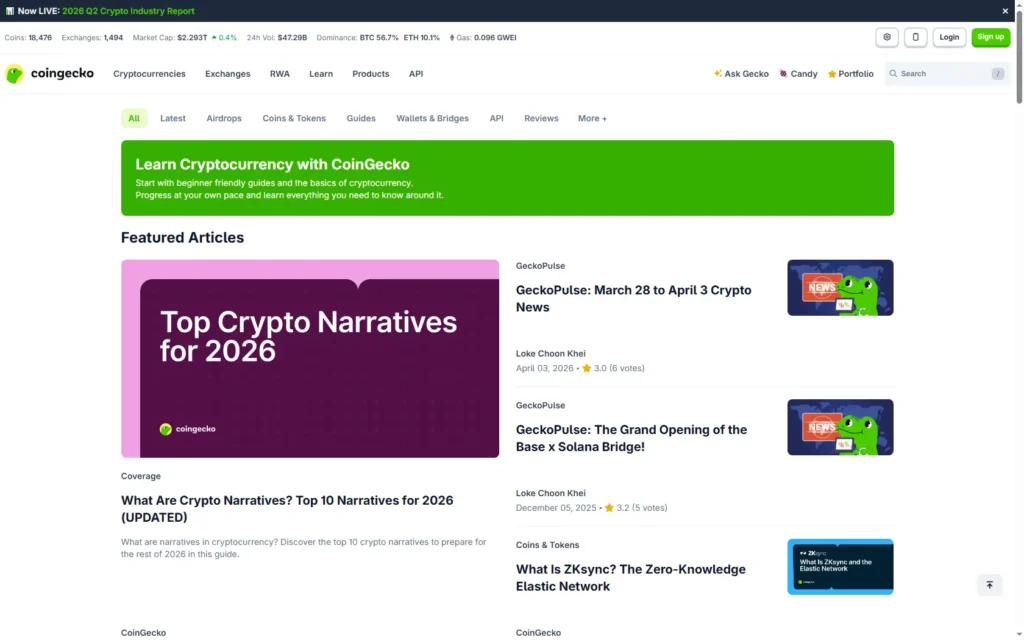
Task: Click the star rating icon beside 3.0
Action: (586, 368)
